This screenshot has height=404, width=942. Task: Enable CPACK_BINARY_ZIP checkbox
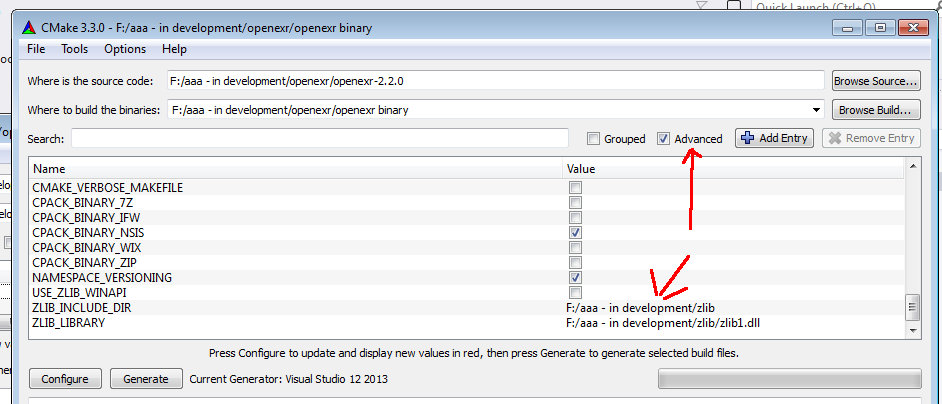[x=575, y=262]
